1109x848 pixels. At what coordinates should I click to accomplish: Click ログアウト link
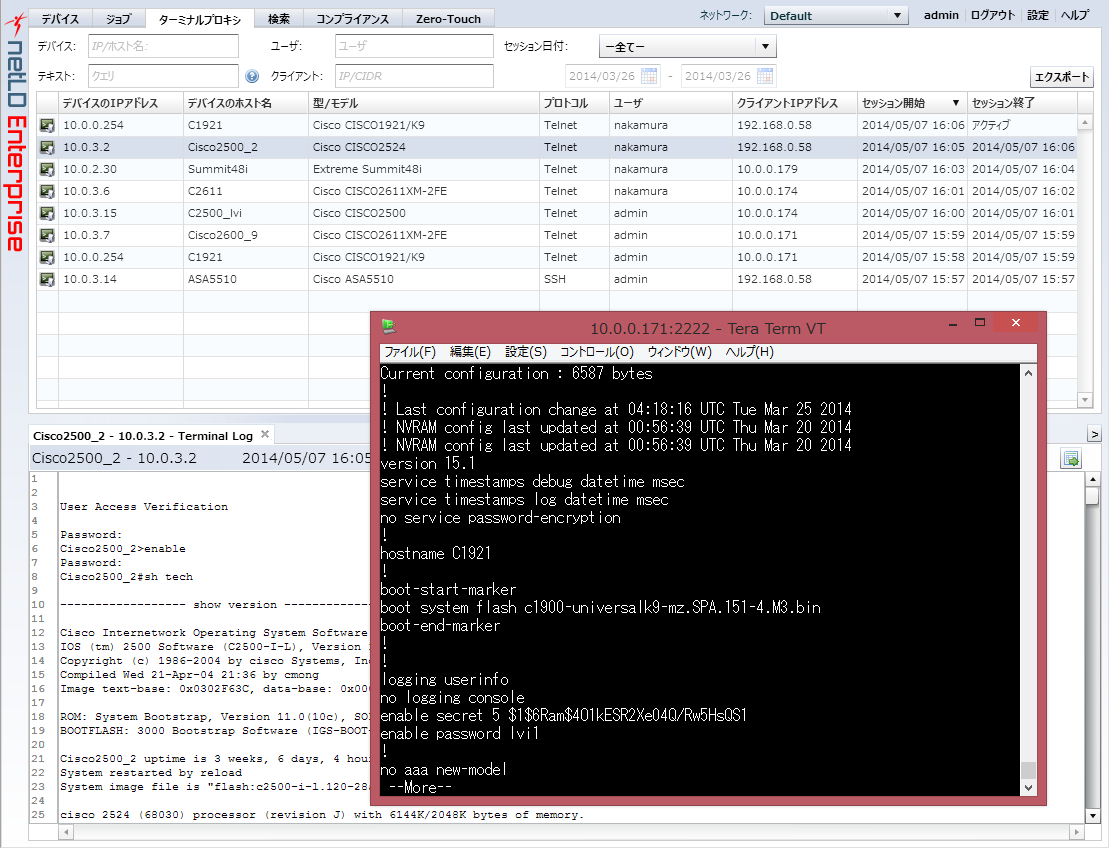(992, 15)
